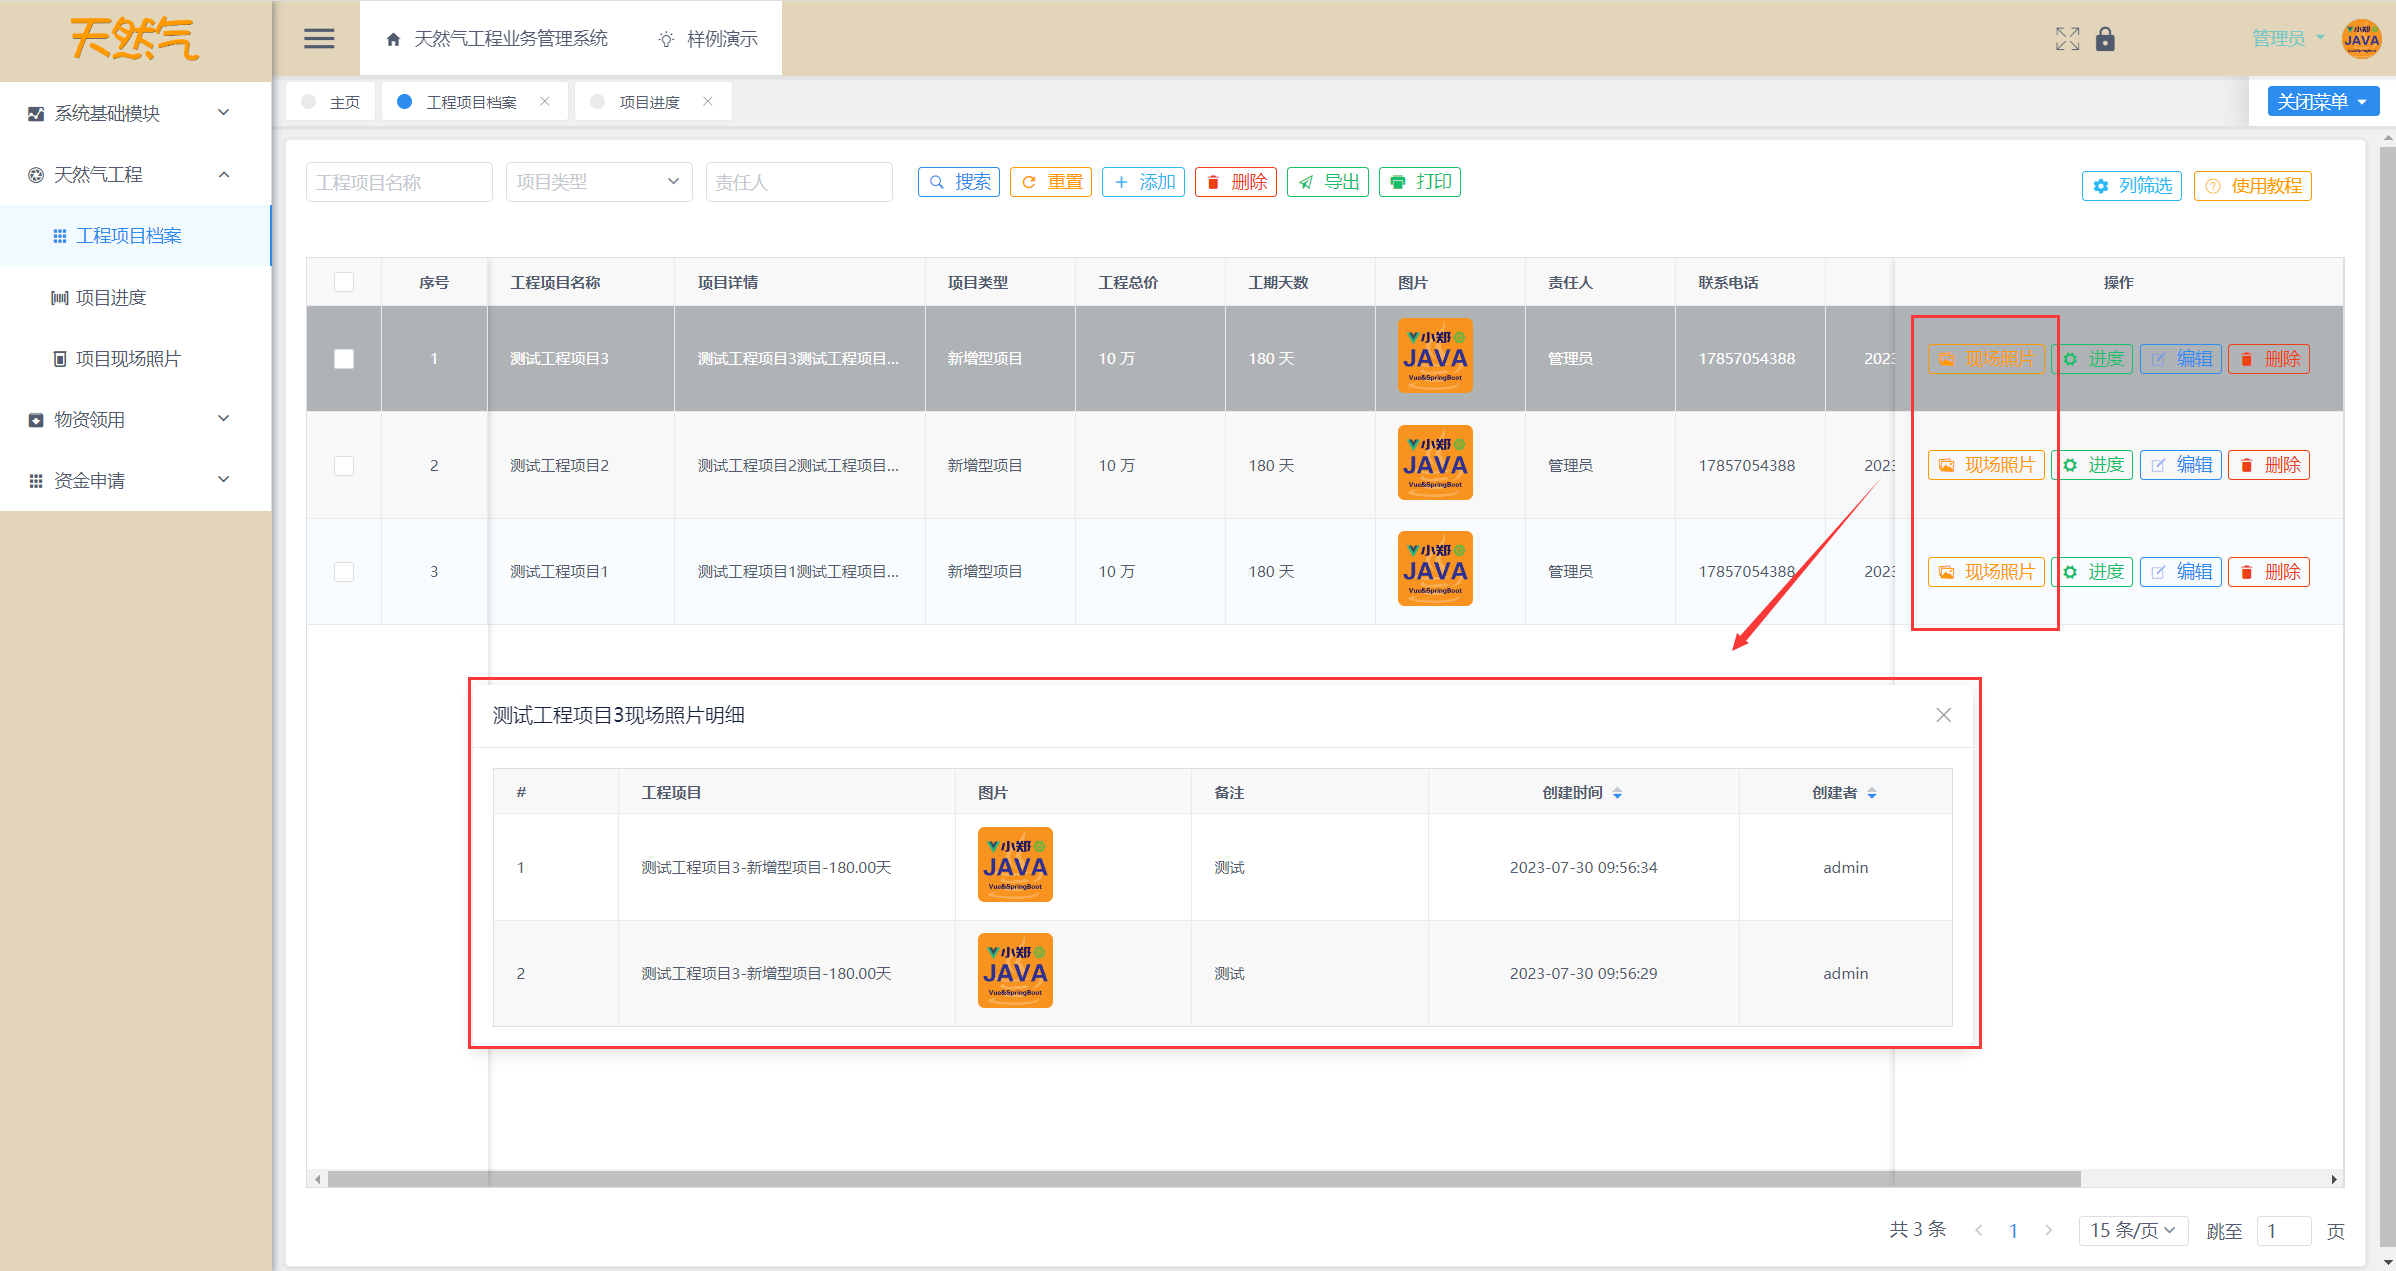Image resolution: width=2396 pixels, height=1271 pixels.
Task: Open the 15 条/页 page size dropdown
Action: 2132,1230
